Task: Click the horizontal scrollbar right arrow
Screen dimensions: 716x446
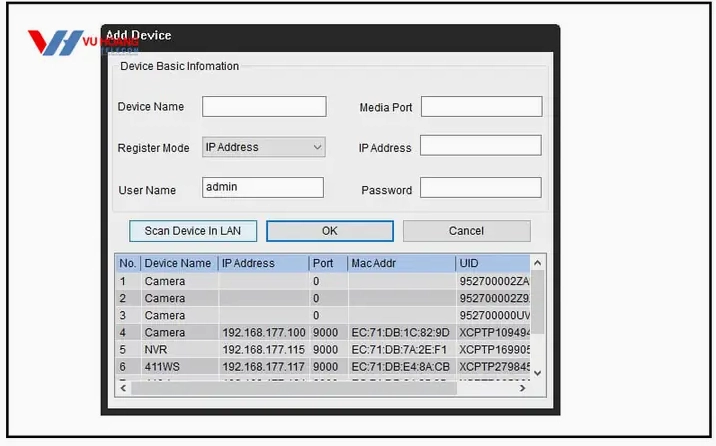Action: [522, 388]
